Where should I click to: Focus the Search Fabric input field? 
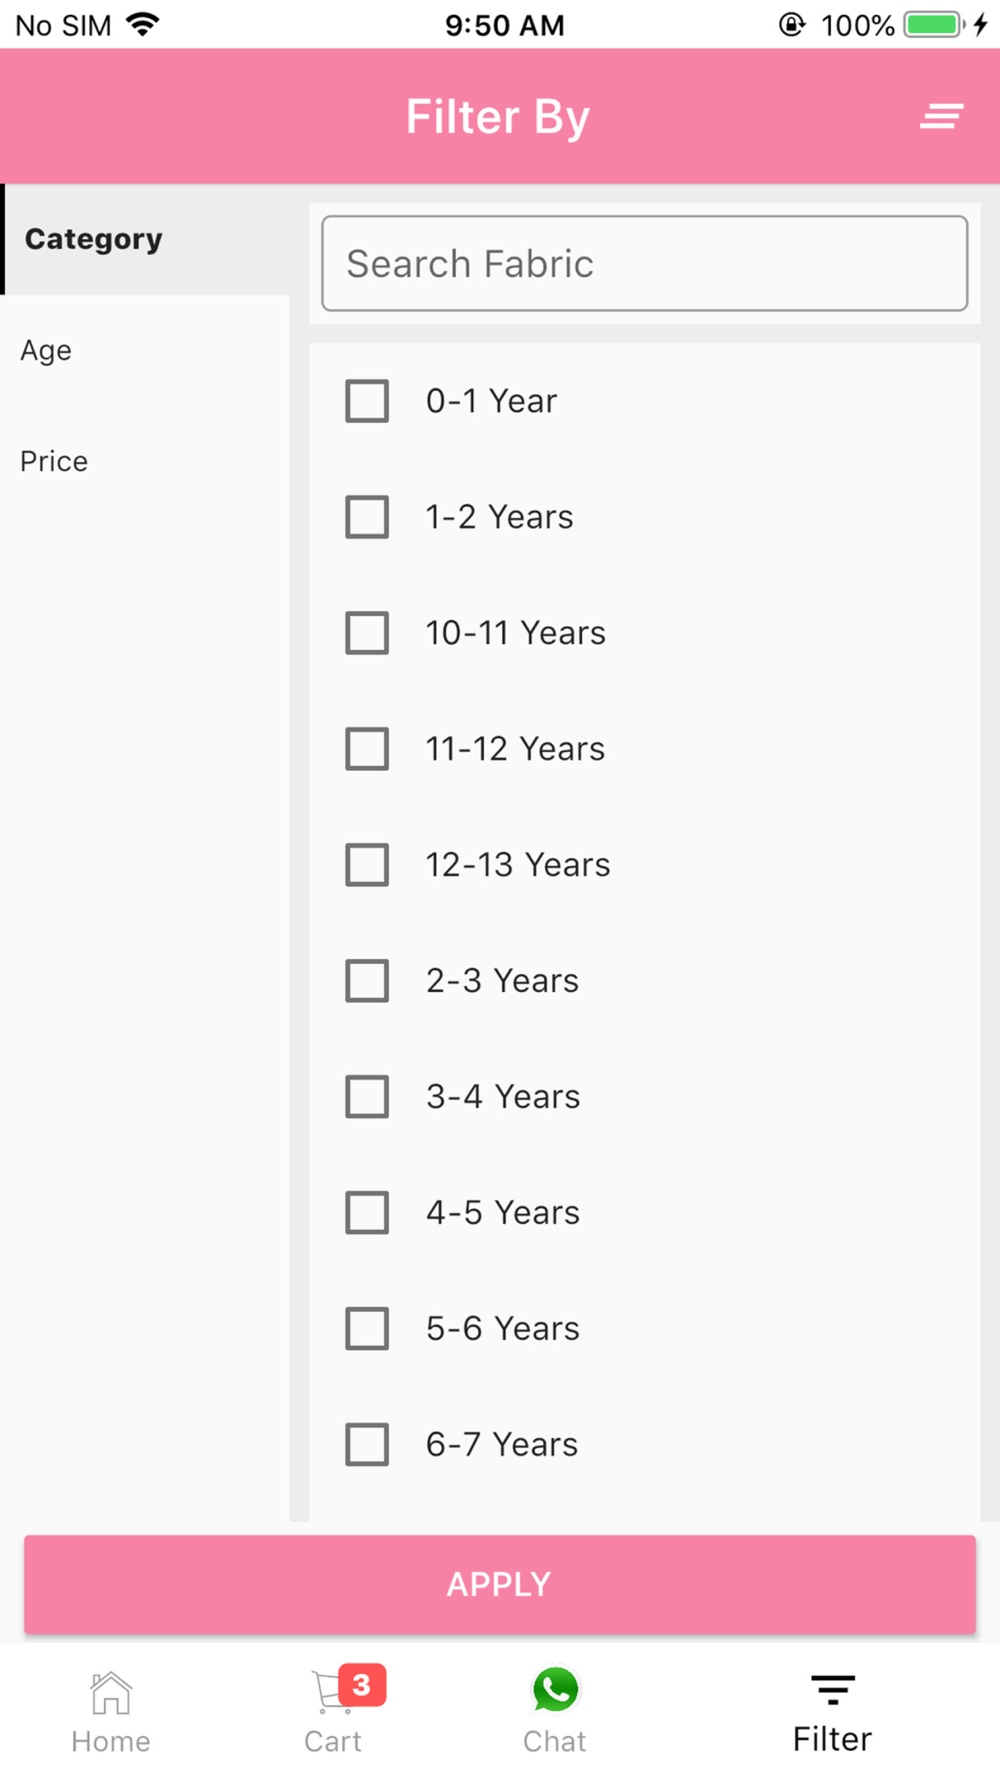click(644, 264)
